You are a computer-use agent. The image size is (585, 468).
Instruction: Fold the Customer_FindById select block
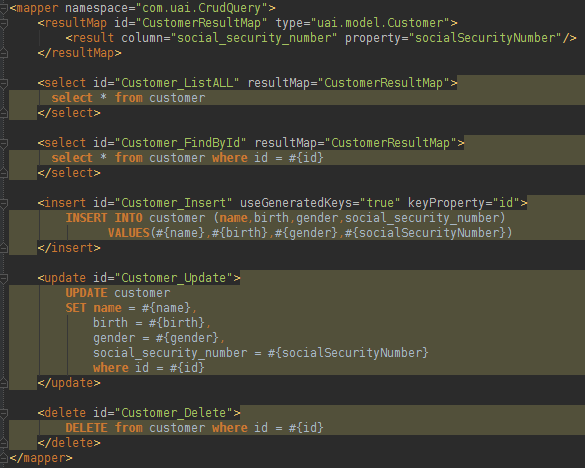click(x=4, y=143)
